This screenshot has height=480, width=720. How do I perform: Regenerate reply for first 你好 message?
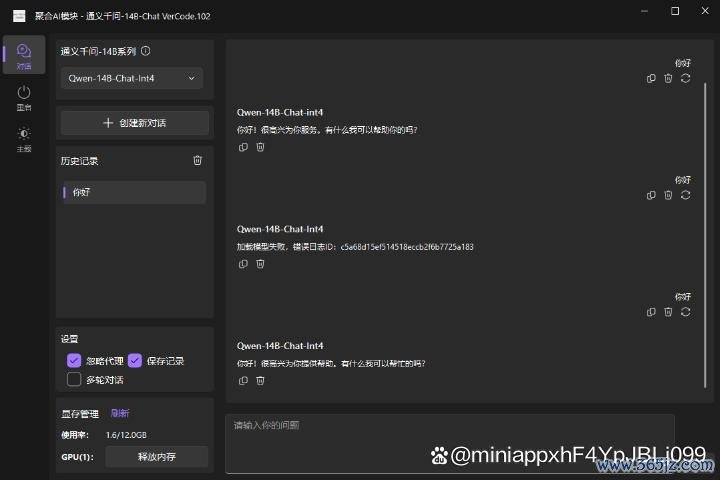point(686,79)
